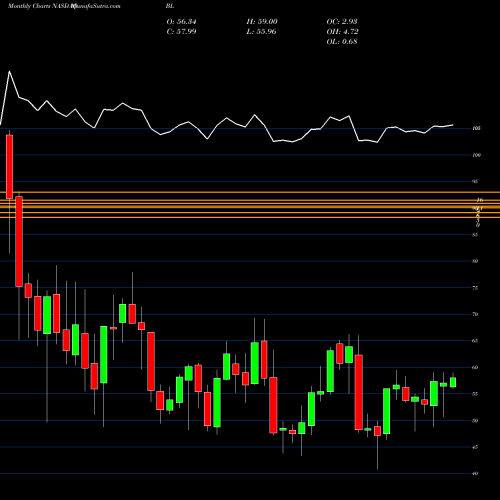Click the Monthly Charts title text
The height and width of the screenshot is (500, 500).
(x=29, y=6)
